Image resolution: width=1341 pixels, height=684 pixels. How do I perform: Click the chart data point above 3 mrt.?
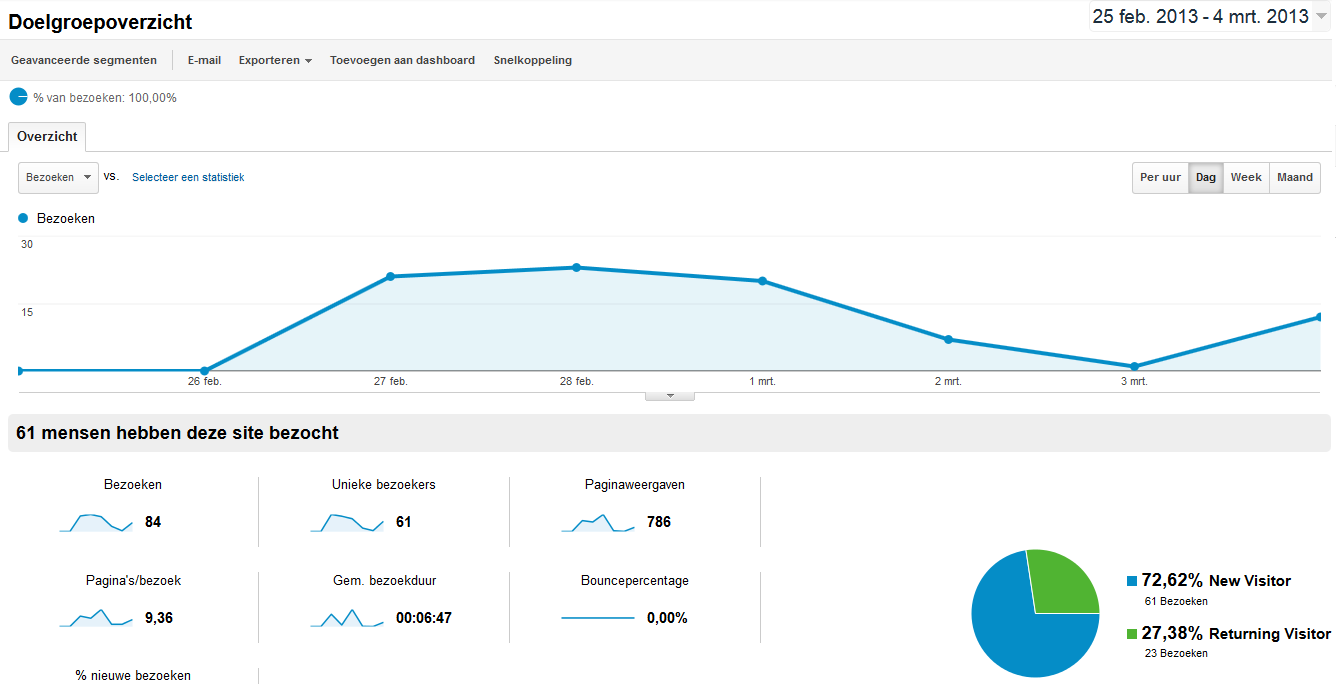[x=1134, y=366]
